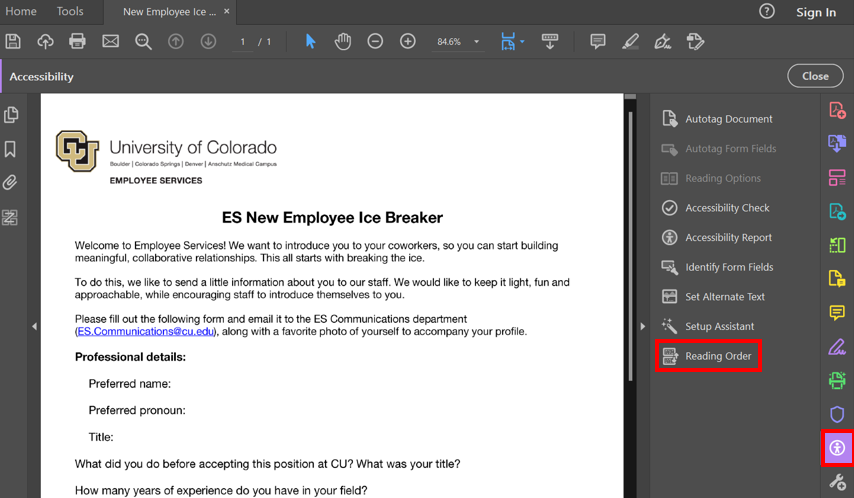Open Fill & Sign tool in right rail
Screen dimensions: 854x498
pyautogui.click(x=837, y=346)
